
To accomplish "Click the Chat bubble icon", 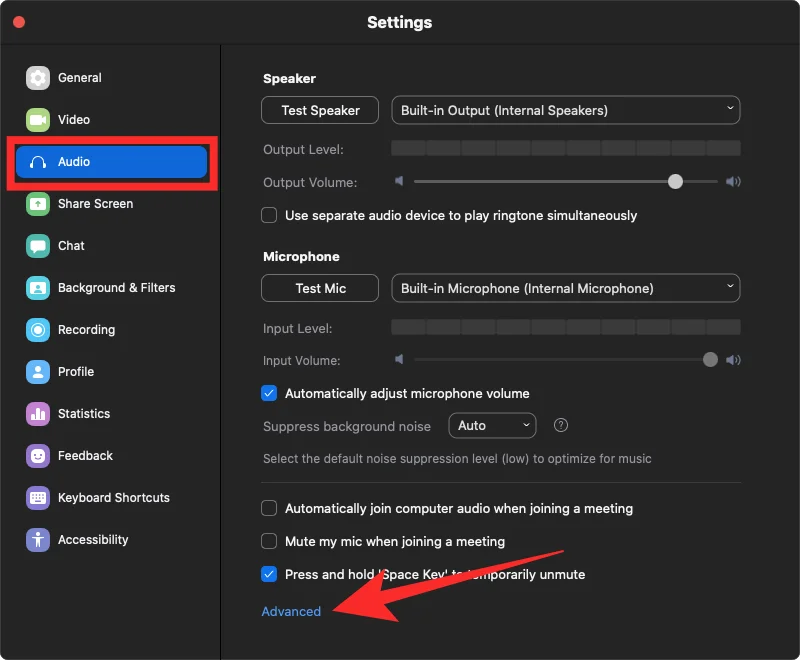I will 38,246.
